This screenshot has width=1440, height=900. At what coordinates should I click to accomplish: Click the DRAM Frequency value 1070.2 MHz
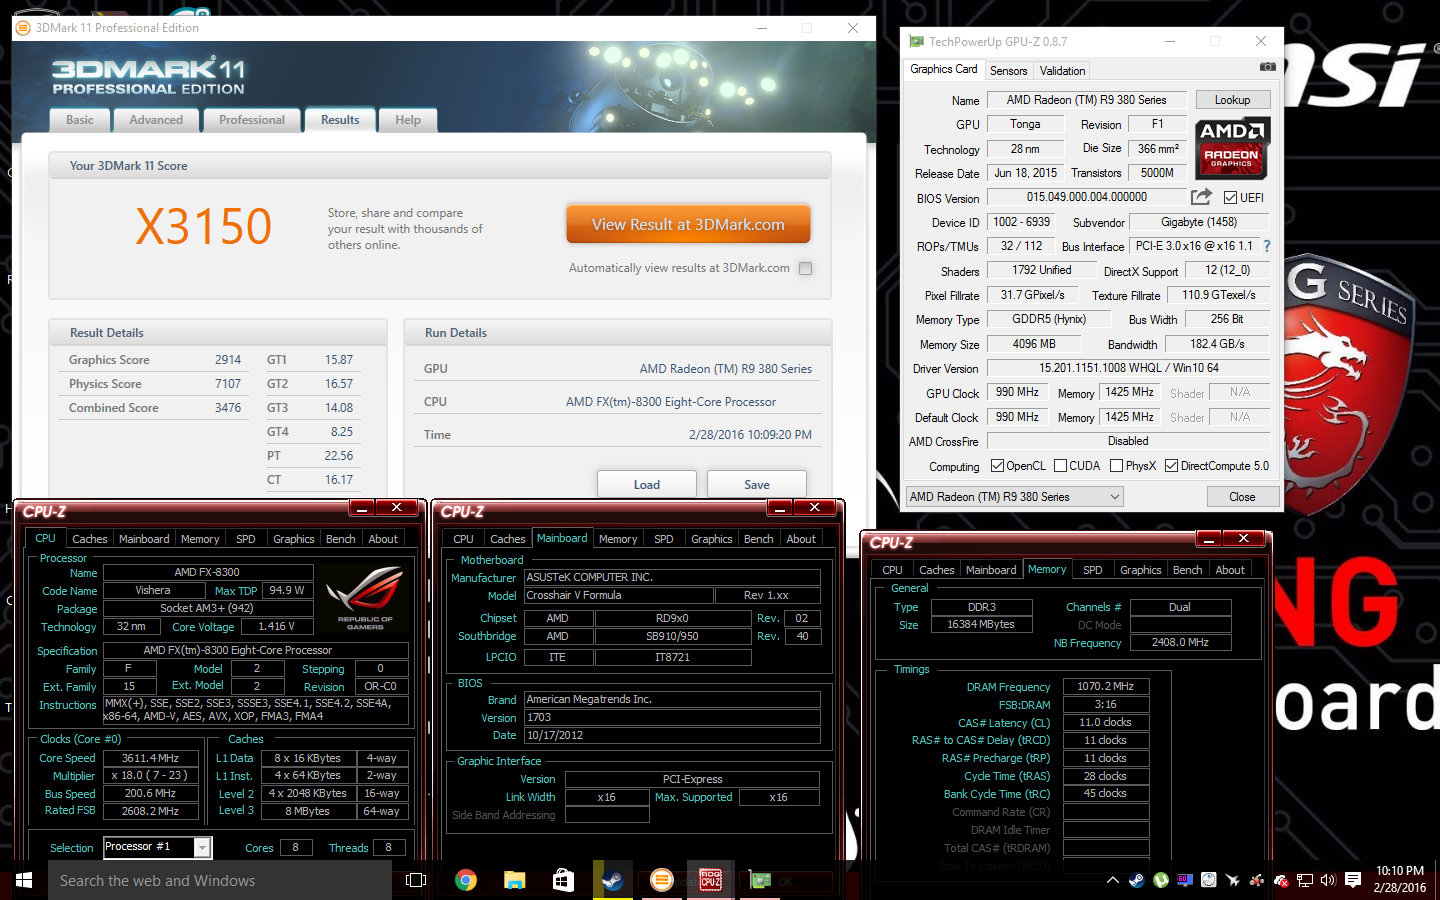coord(1105,687)
